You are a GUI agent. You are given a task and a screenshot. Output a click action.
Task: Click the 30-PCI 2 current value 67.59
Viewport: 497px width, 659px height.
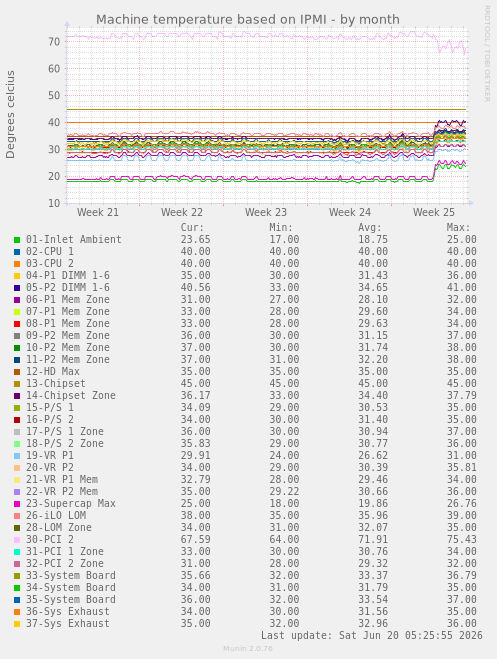(x=195, y=539)
